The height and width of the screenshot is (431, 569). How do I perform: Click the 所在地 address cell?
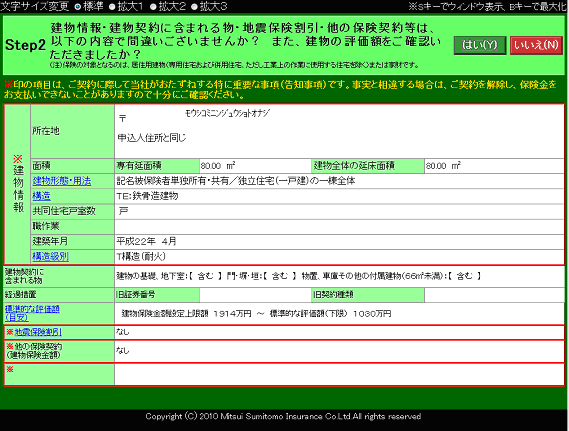tap(339, 131)
